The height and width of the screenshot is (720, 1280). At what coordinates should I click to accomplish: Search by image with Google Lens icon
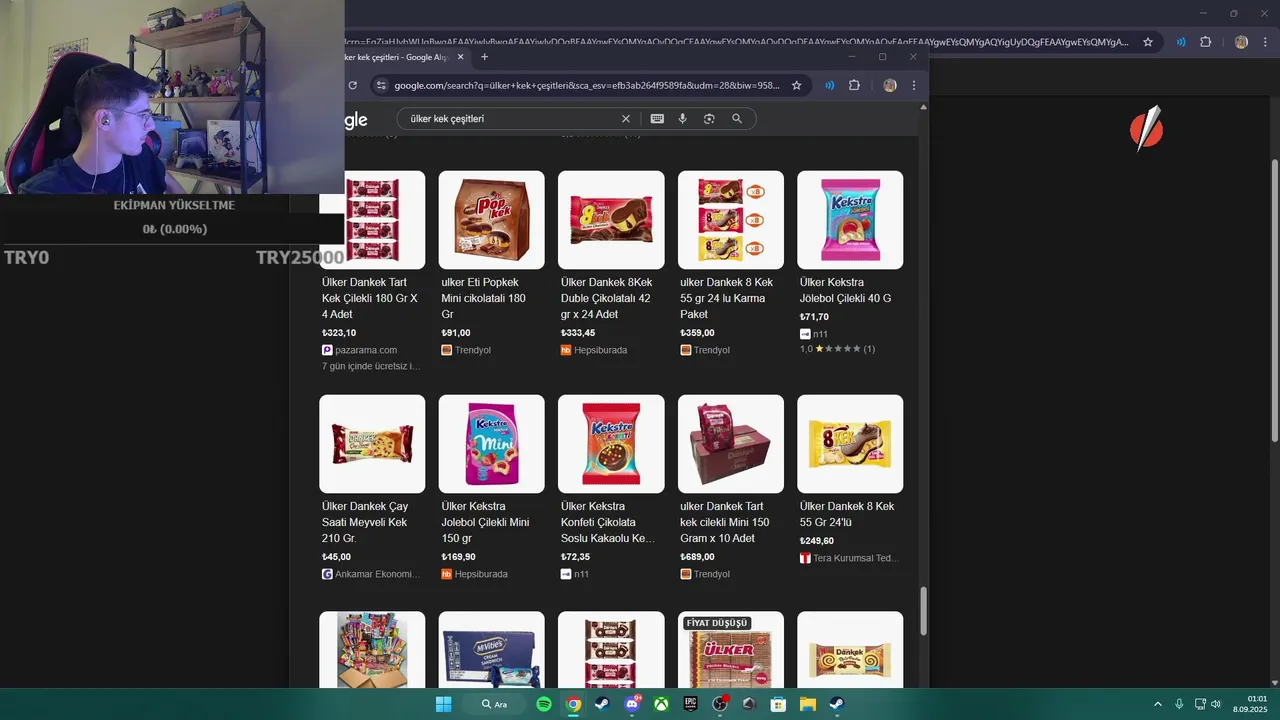point(709,118)
